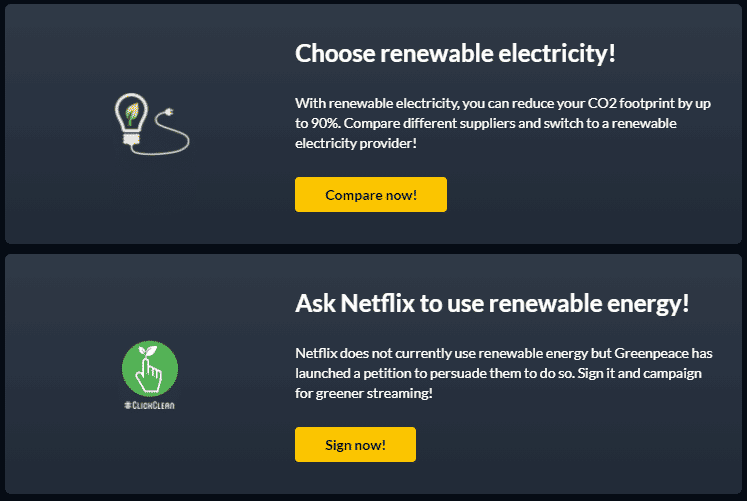The image size is (747, 501).
Task: Click the paragraph about the Greenpeace petition
Action: tap(504, 373)
